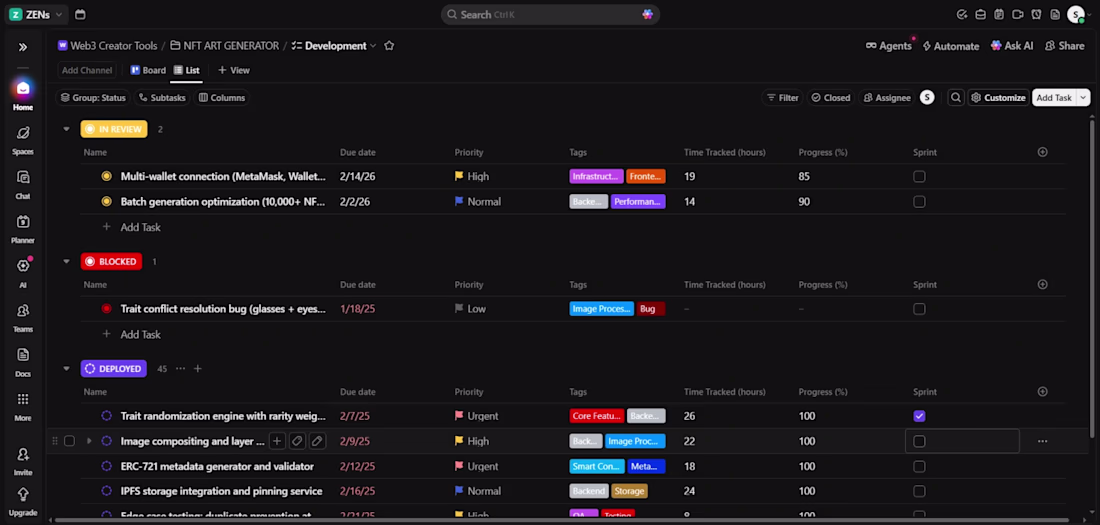Click plus icon beside DEPLOYED group count
The image size is (1100, 525).
point(198,368)
